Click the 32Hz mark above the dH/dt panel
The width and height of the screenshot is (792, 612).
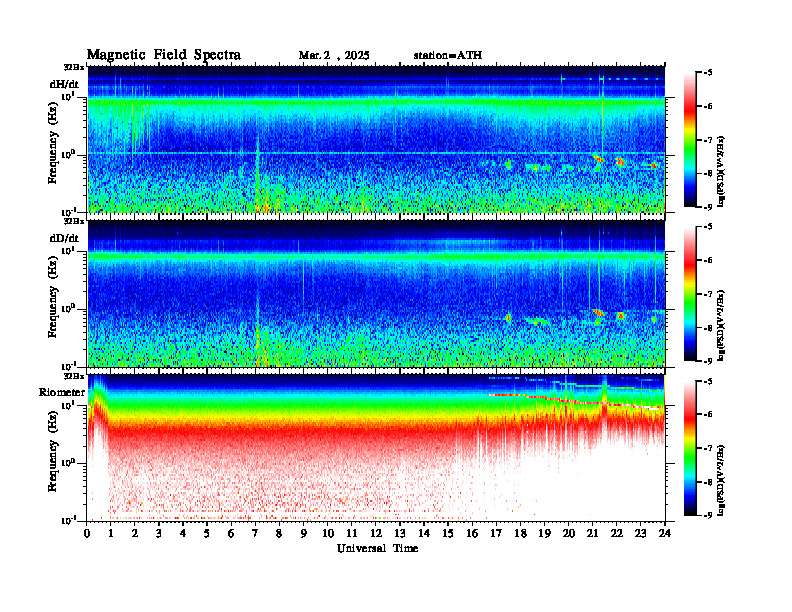(x=74, y=67)
